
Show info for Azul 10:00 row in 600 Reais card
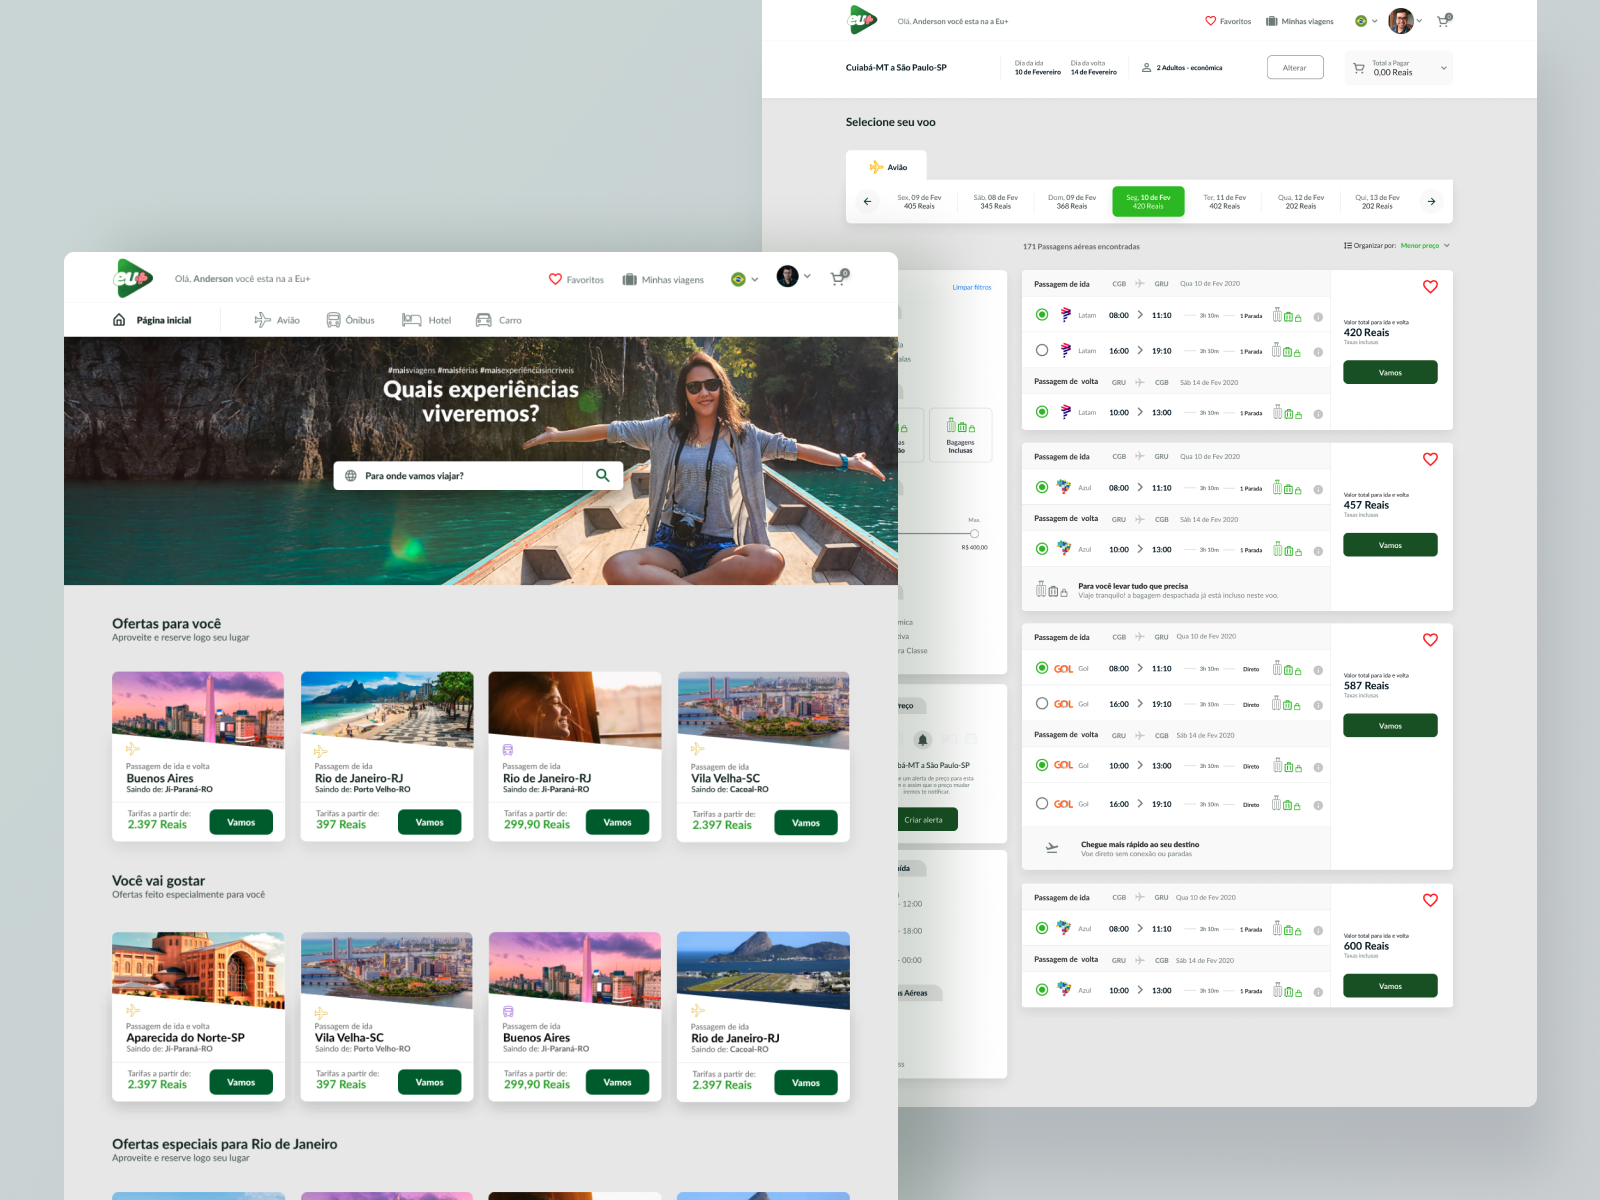[x=1318, y=992]
